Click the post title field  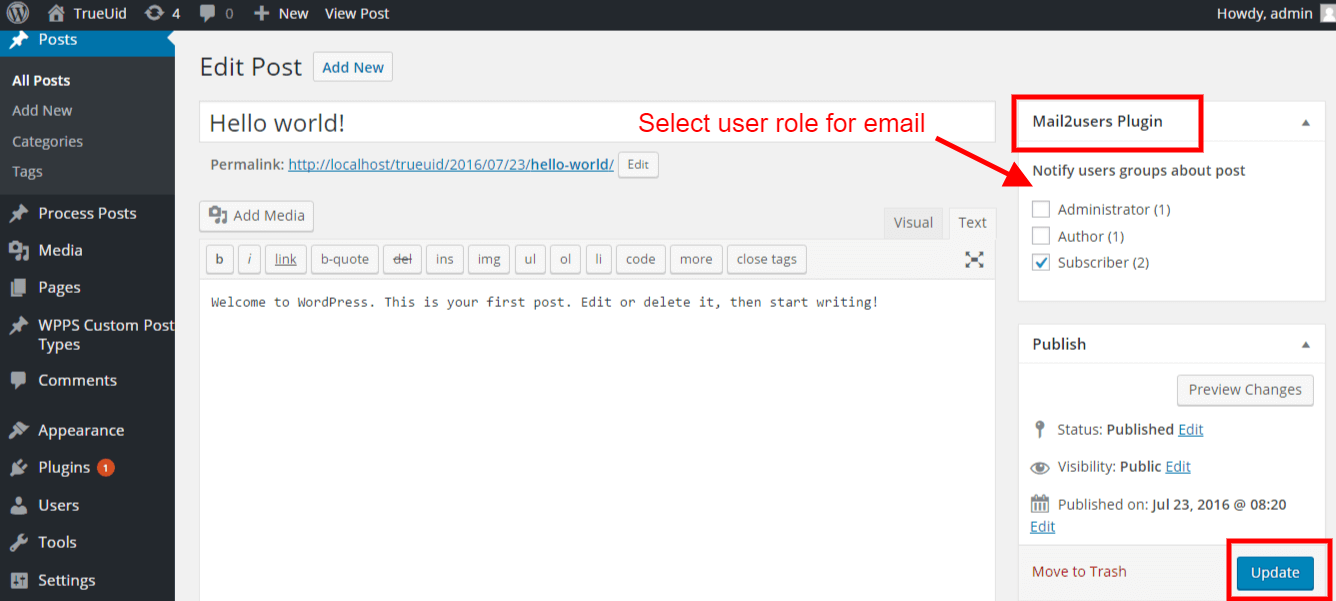click(596, 123)
